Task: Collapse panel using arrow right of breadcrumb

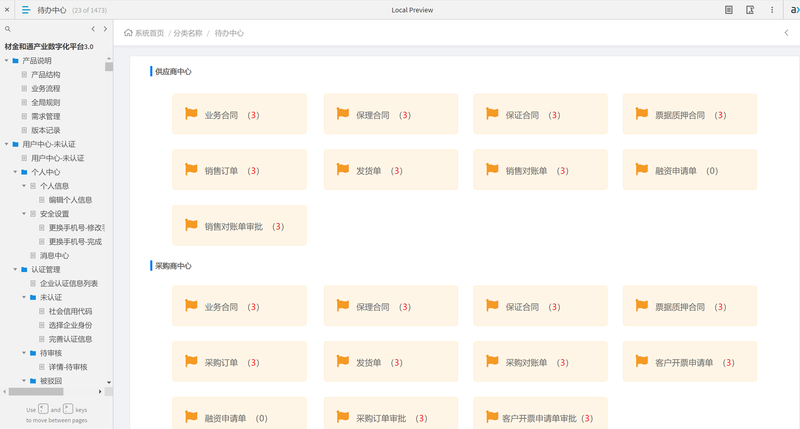Action: pos(786,33)
